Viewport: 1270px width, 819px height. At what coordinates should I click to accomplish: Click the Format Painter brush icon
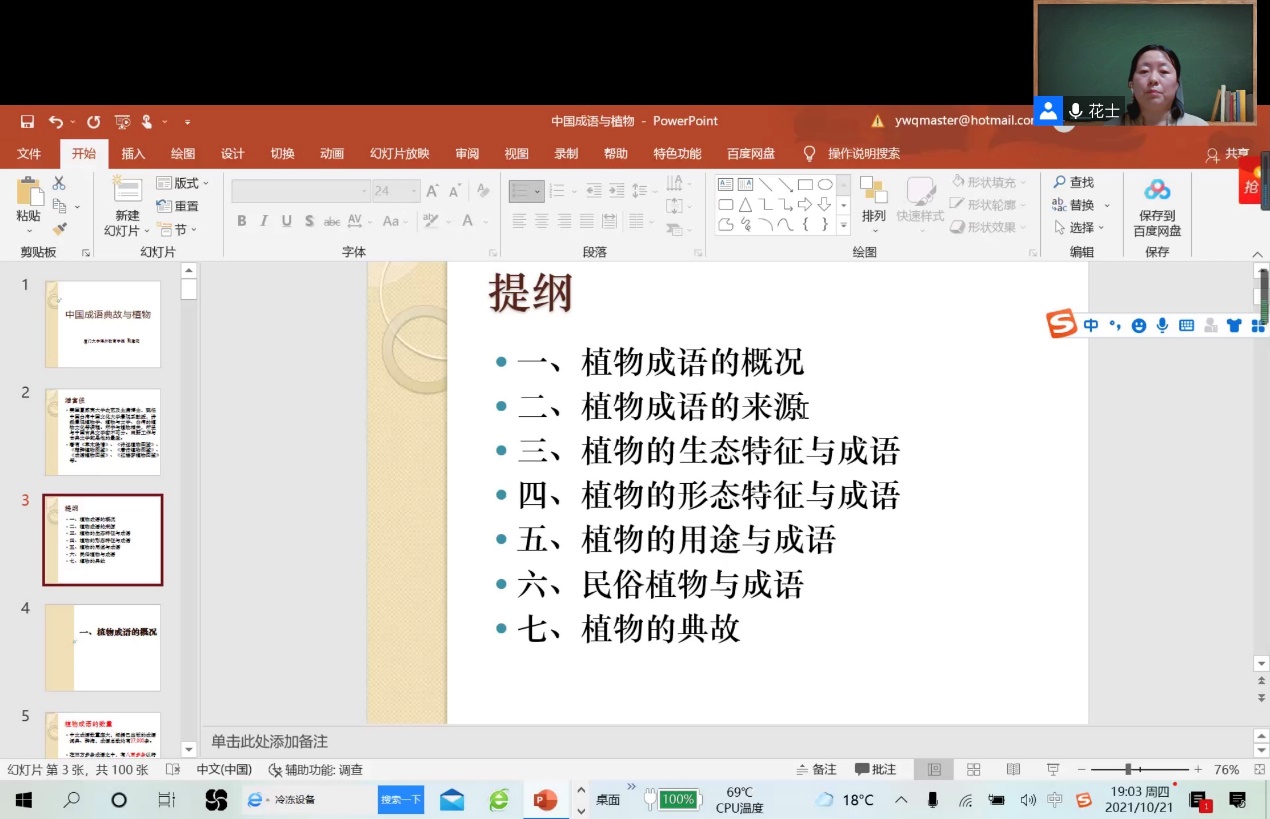tap(60, 229)
